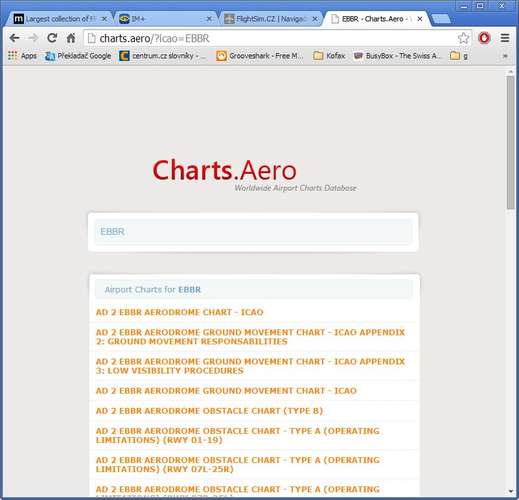
Task: Open the Chrome hamburger menu
Action: (x=505, y=38)
